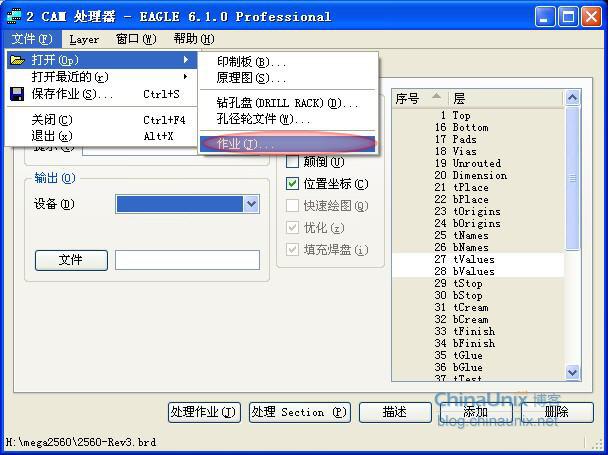Select layer 26 bNames
Viewport: 608px width, 455px height.
478,247
